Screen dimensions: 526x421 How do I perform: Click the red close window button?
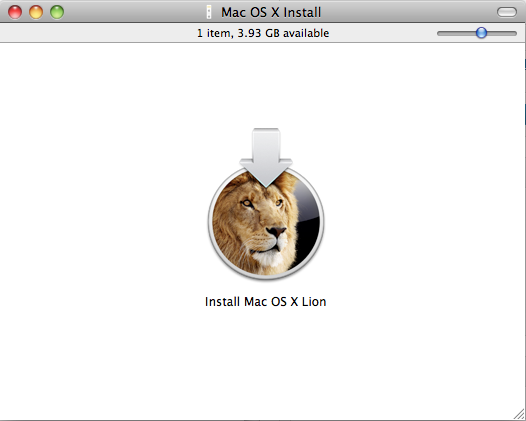pyautogui.click(x=15, y=12)
